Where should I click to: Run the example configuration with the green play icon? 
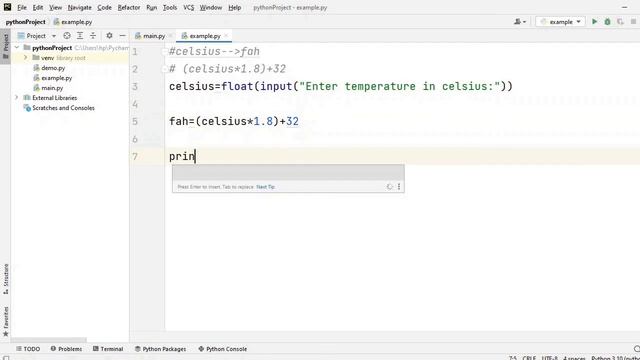[594, 22]
